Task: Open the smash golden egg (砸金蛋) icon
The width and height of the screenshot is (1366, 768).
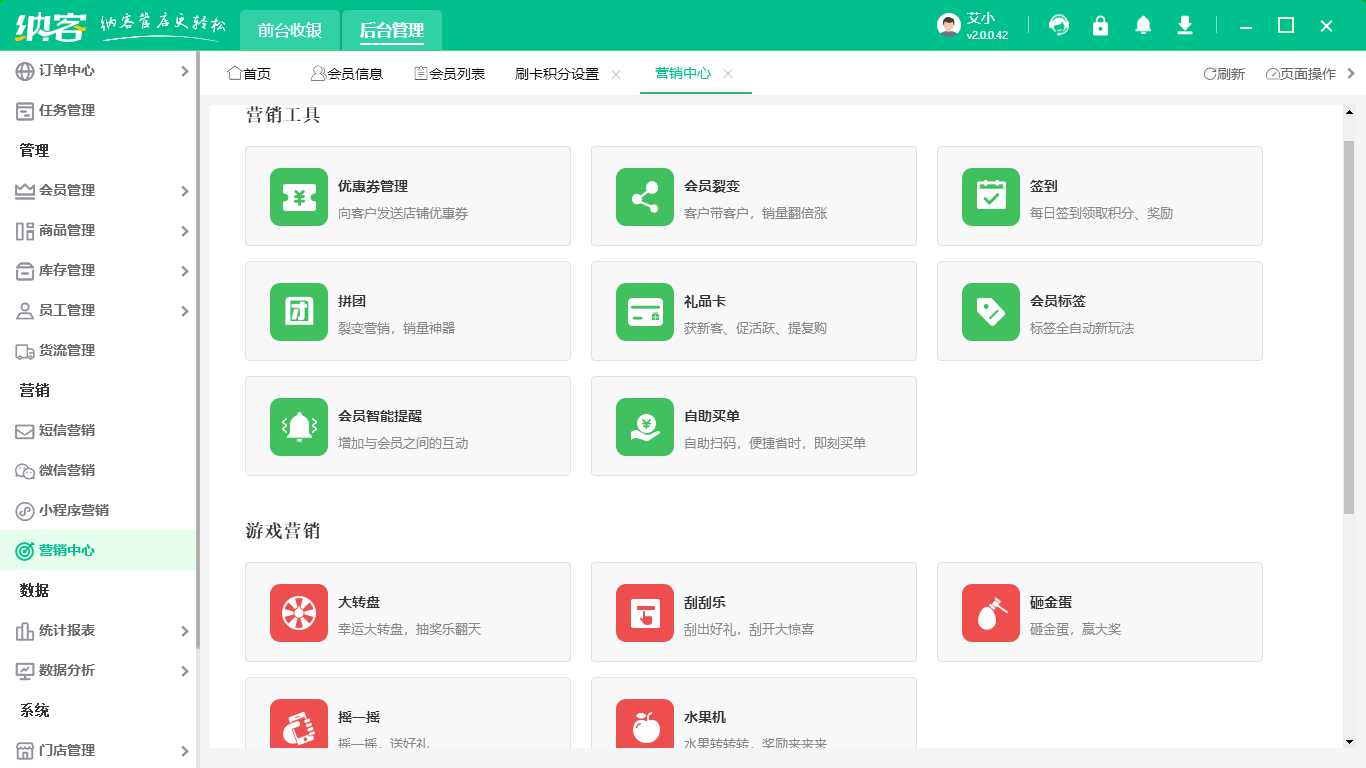Action: 990,613
